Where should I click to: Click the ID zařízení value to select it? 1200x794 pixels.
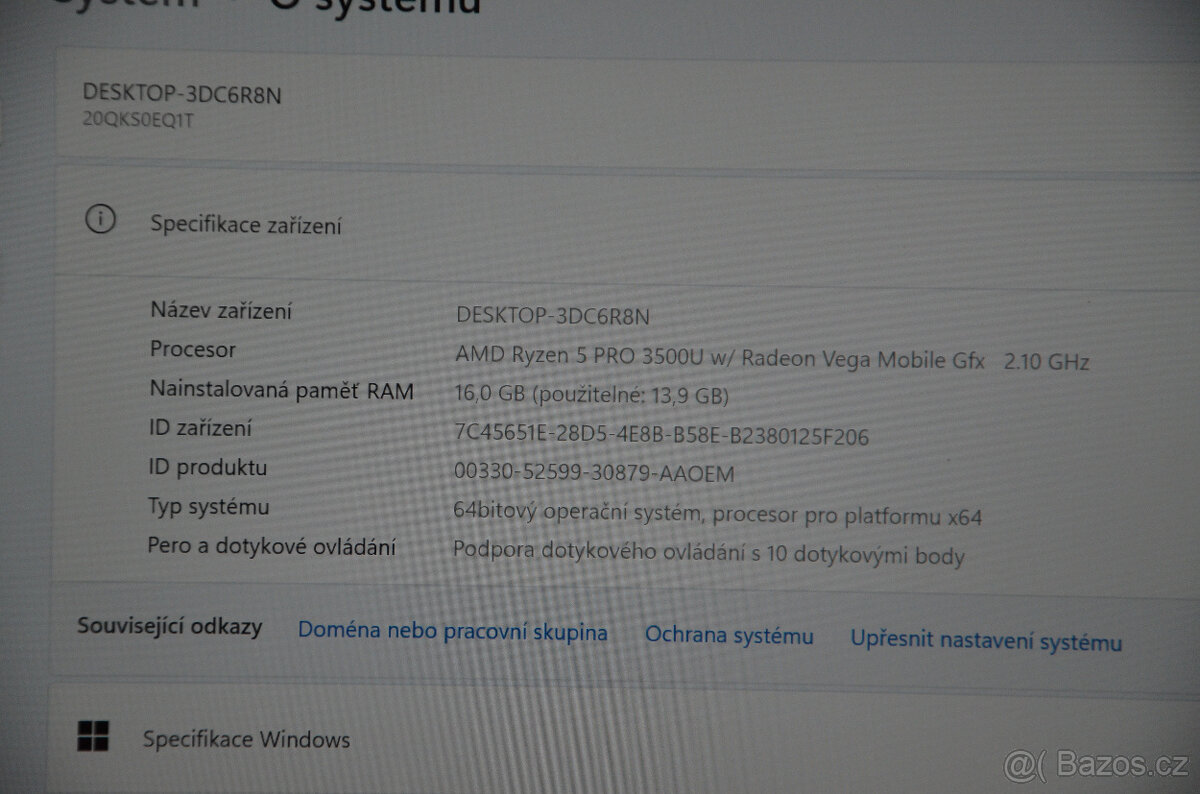pos(663,434)
